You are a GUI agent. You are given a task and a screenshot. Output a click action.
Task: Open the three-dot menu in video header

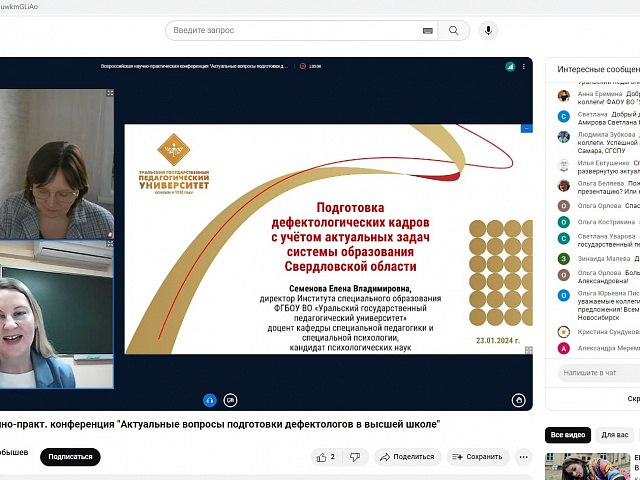click(x=524, y=67)
